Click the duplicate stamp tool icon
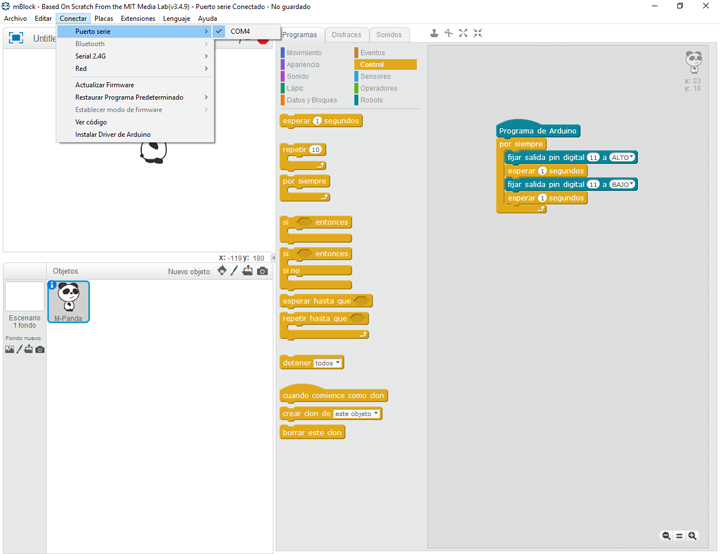This screenshot has height=554, width=720. coord(434,33)
